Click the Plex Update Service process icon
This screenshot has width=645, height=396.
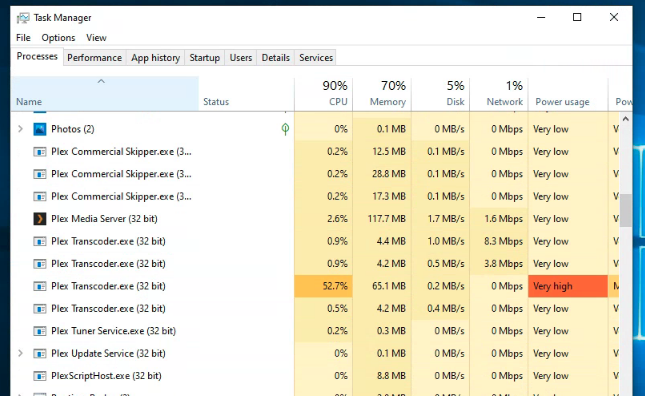pyautogui.click(x=39, y=354)
